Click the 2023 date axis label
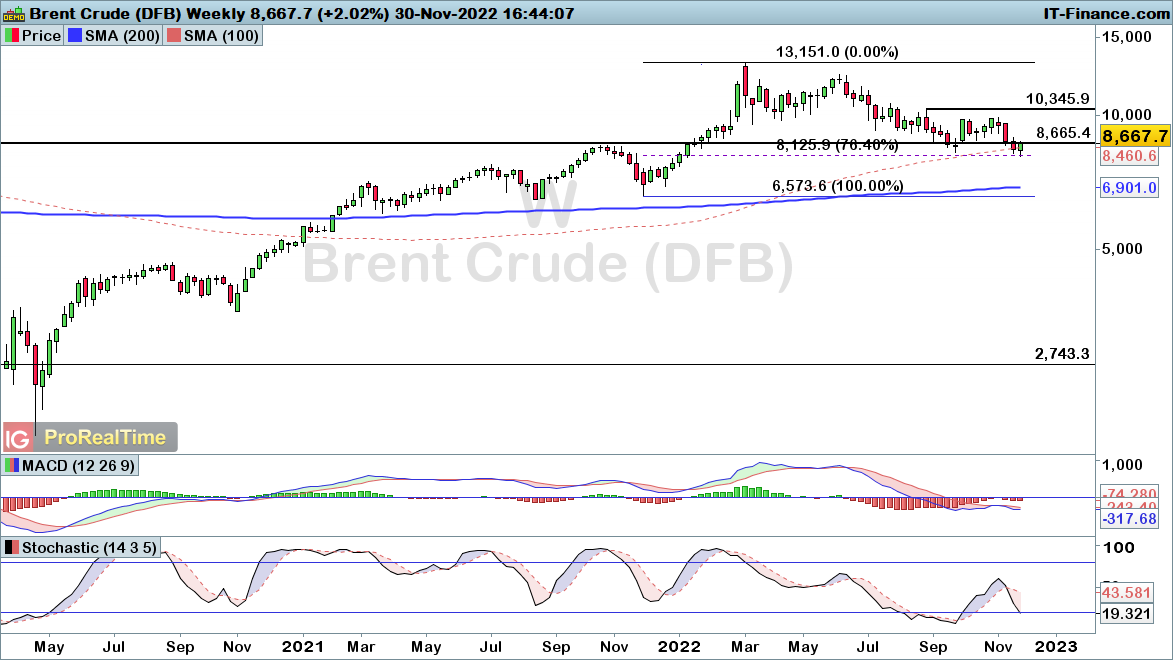 pos(1057,647)
